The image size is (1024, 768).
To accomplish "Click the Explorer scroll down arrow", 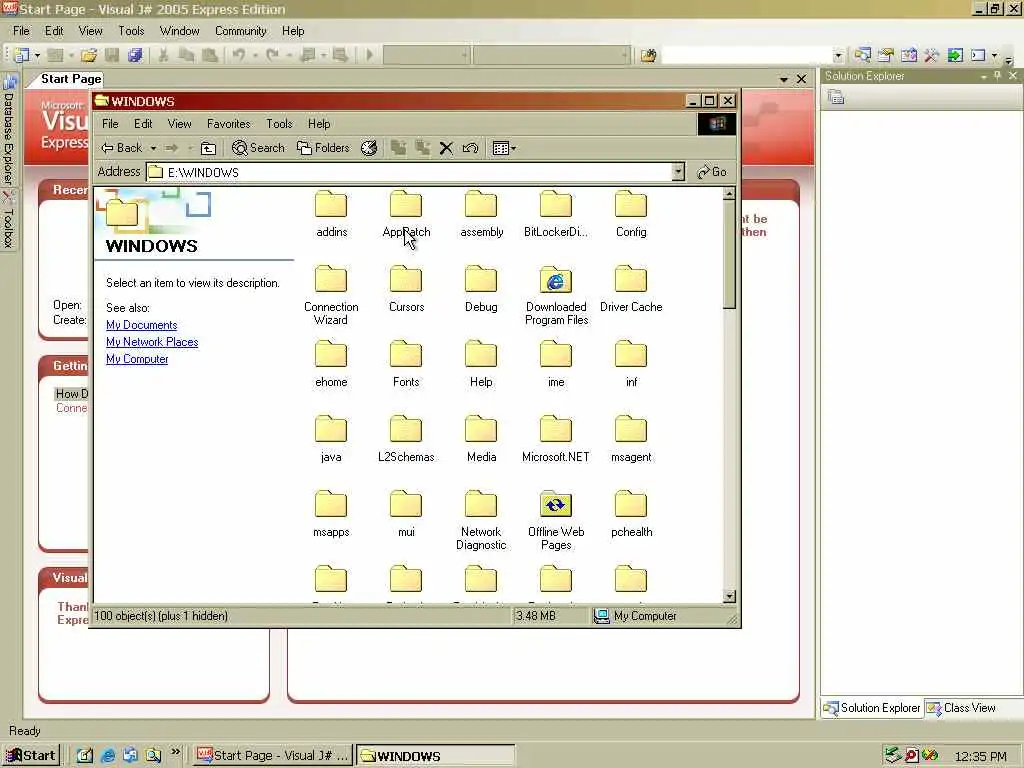I will tap(729, 596).
